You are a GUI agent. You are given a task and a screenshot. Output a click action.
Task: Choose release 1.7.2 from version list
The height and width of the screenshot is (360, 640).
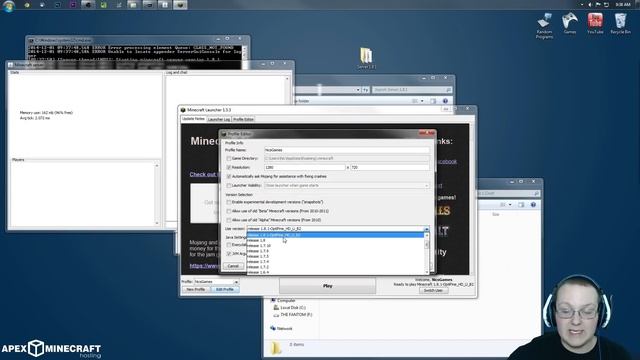click(x=335, y=267)
